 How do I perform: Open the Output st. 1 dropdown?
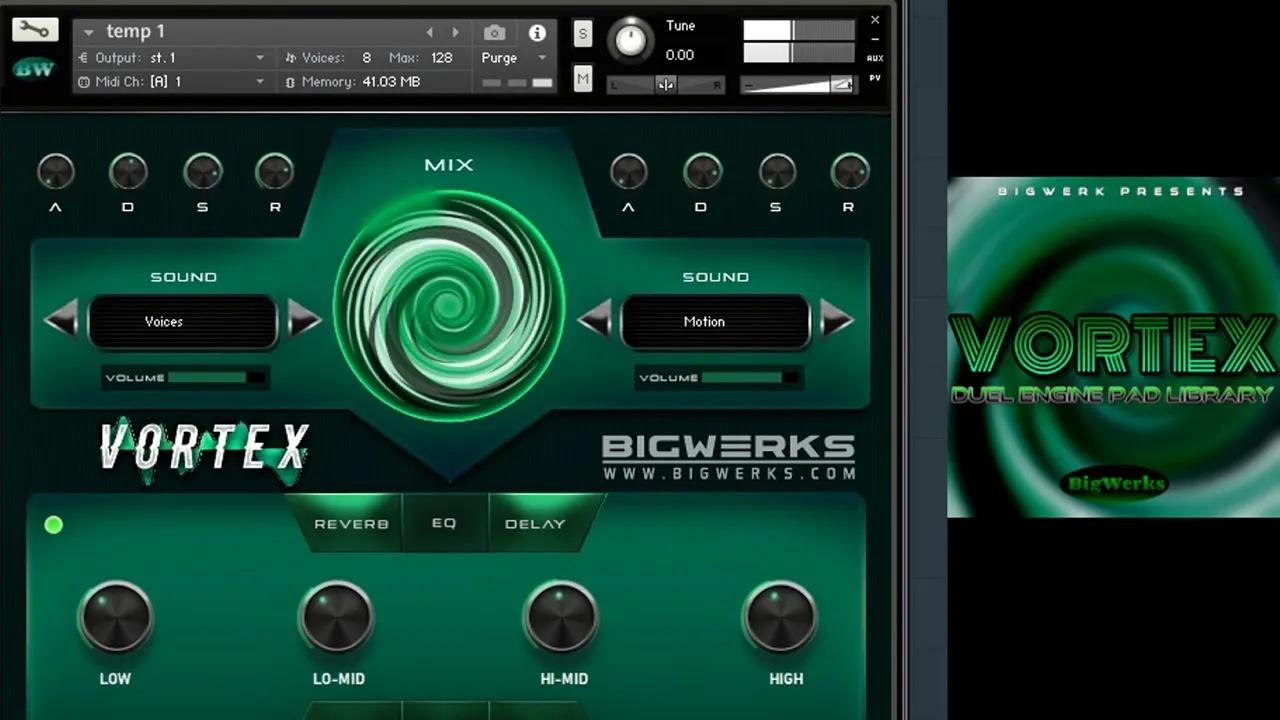tap(172, 58)
